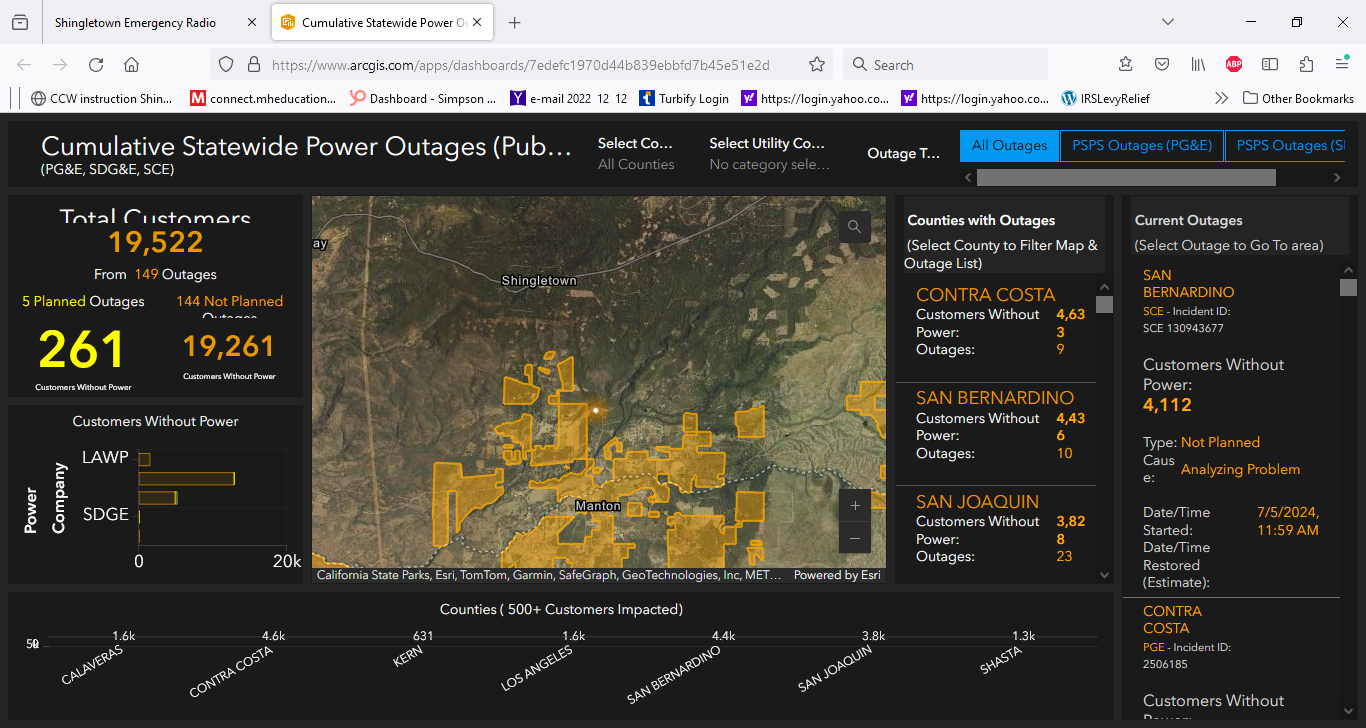
Task: Select CONTRA COSTA in the county list
Action: (985, 295)
